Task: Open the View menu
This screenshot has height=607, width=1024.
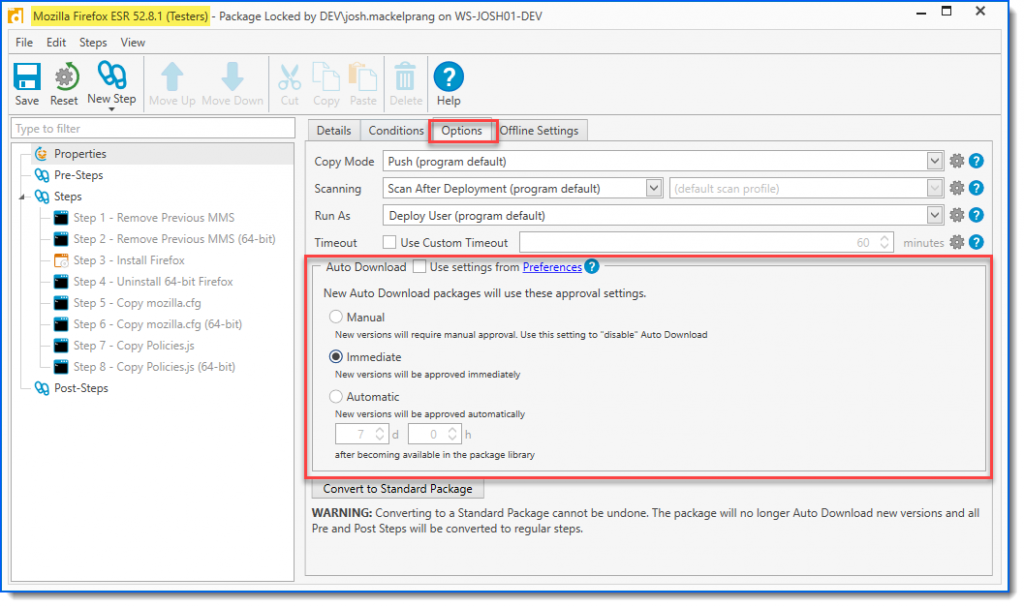Action: point(133,42)
